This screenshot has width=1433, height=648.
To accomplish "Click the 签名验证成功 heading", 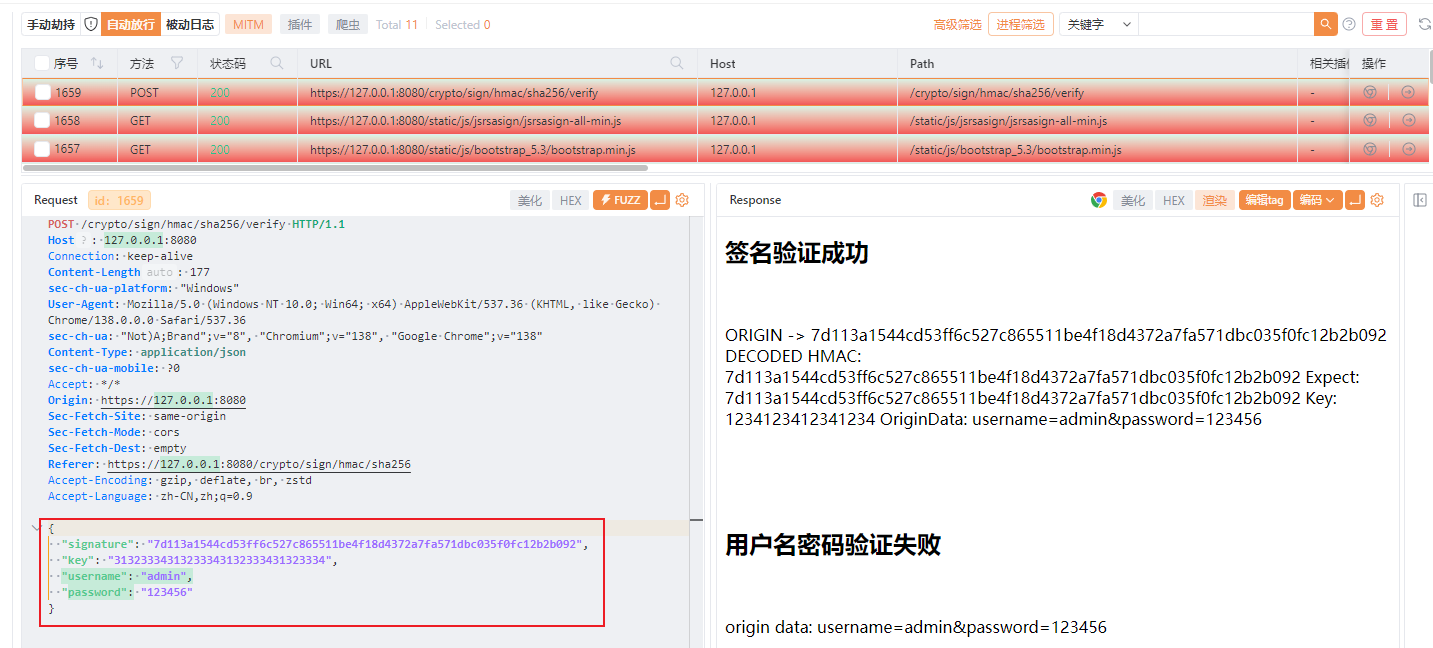I will [x=797, y=253].
